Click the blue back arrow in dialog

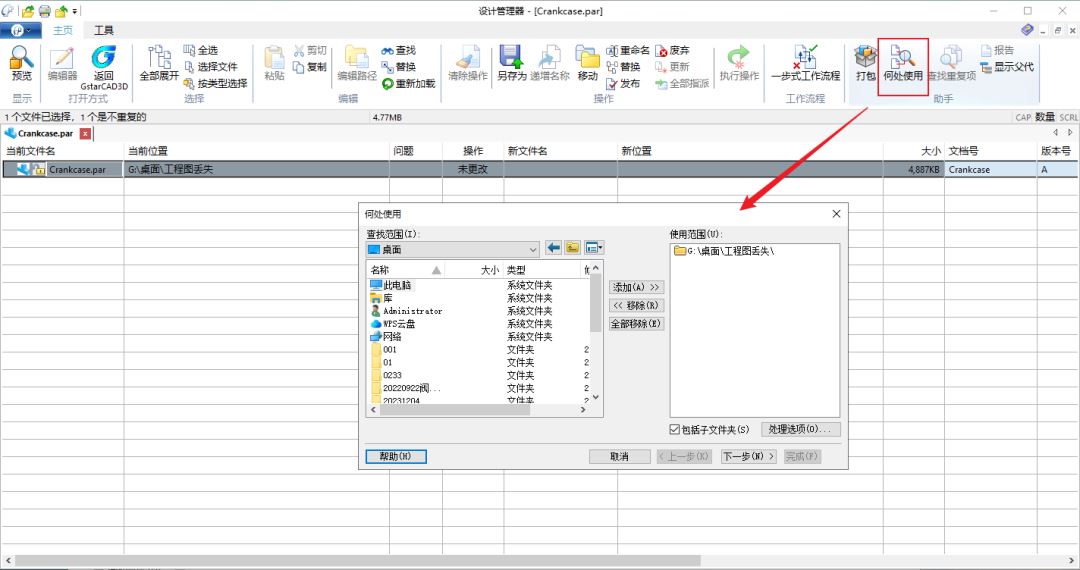click(x=554, y=248)
